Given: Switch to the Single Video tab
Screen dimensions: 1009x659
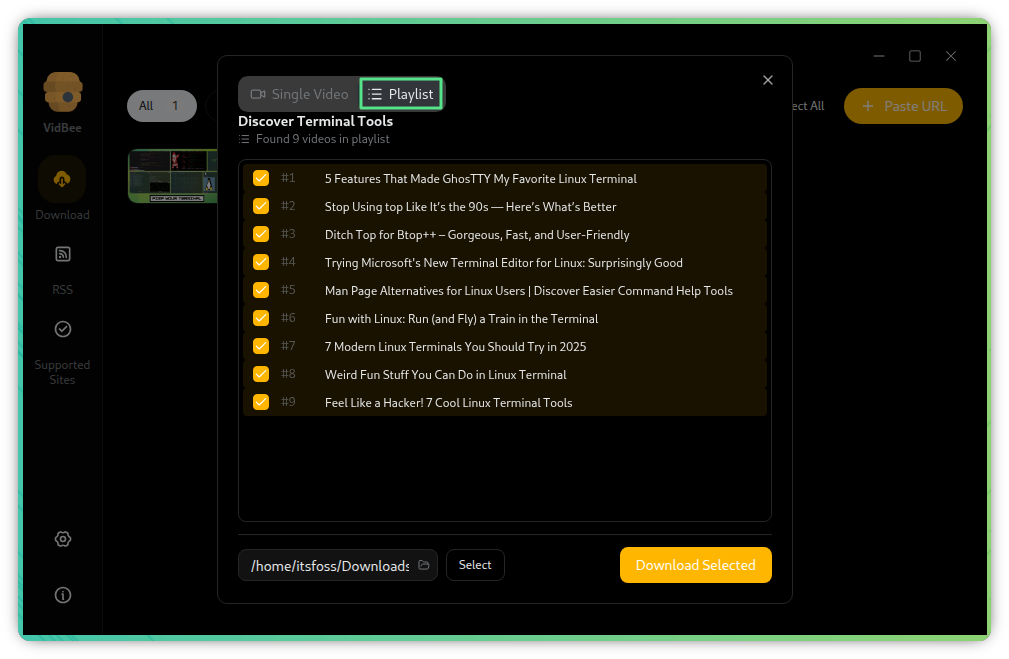Looking at the screenshot, I should 299,94.
